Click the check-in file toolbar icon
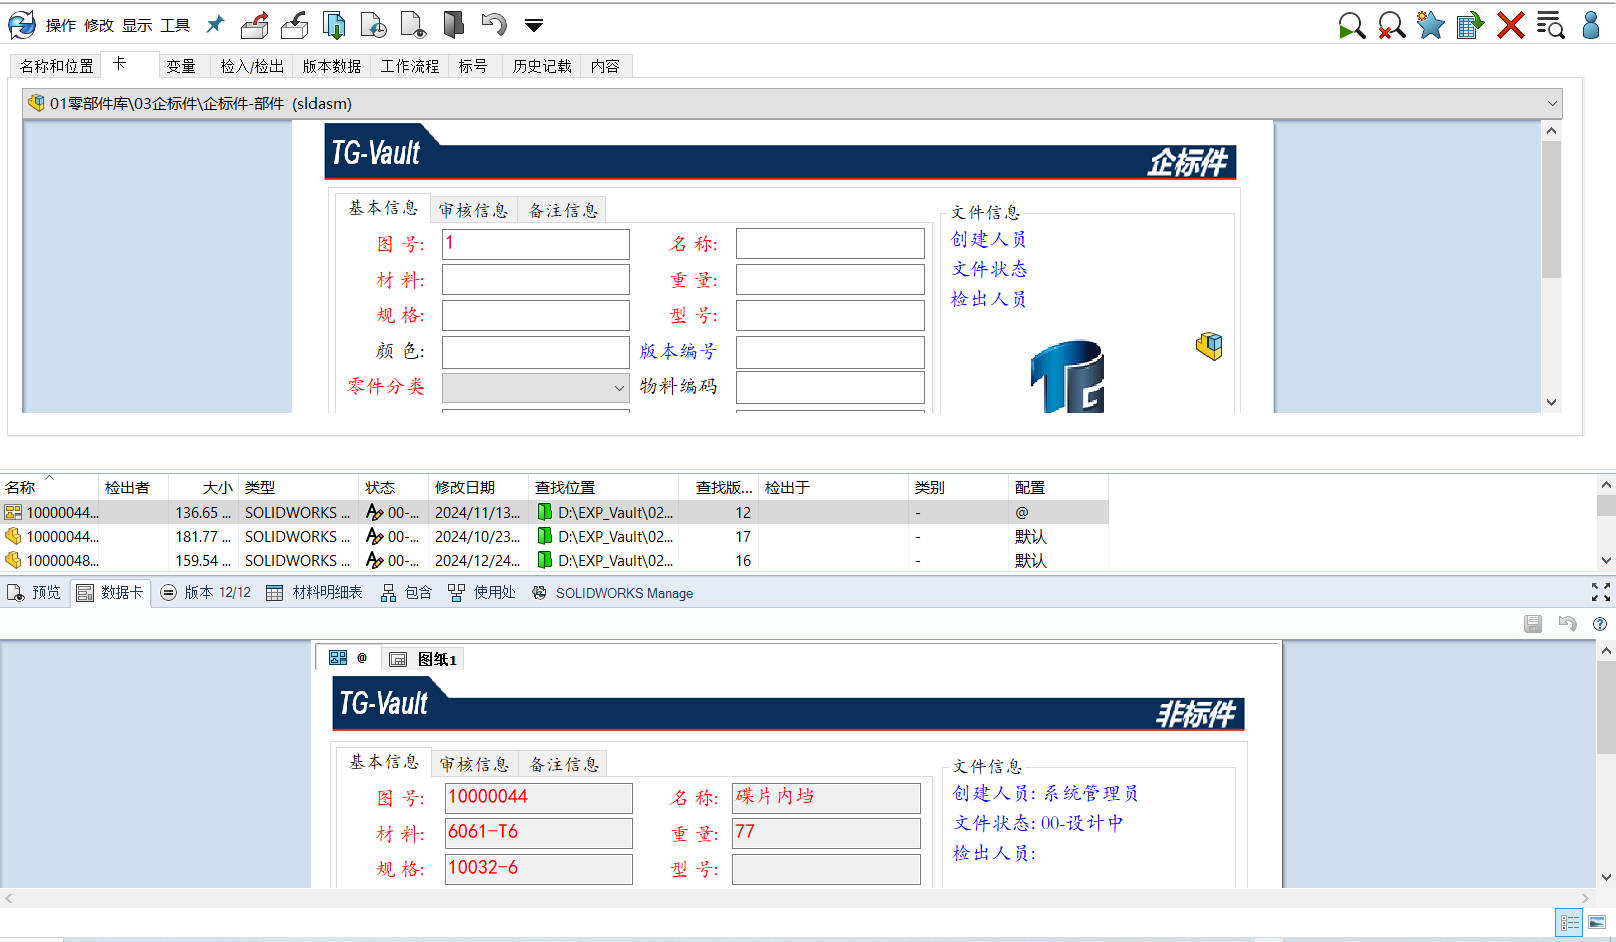Viewport: 1616px width, 942px height. (x=295, y=25)
